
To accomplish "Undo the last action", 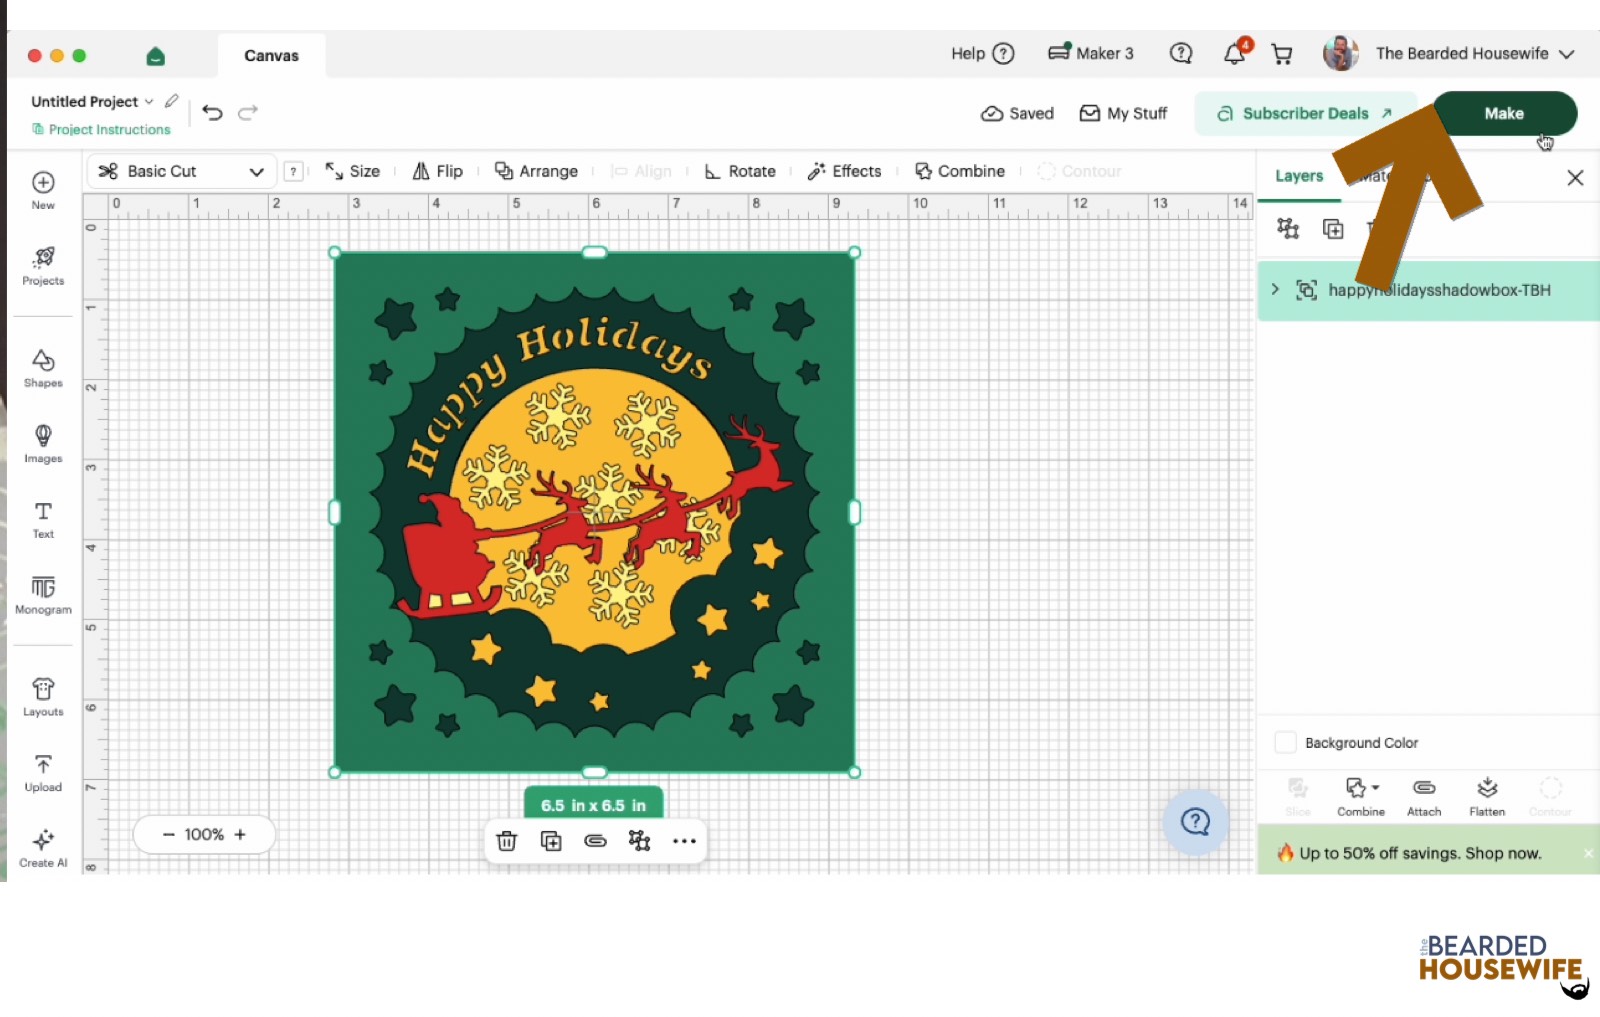I will point(212,112).
